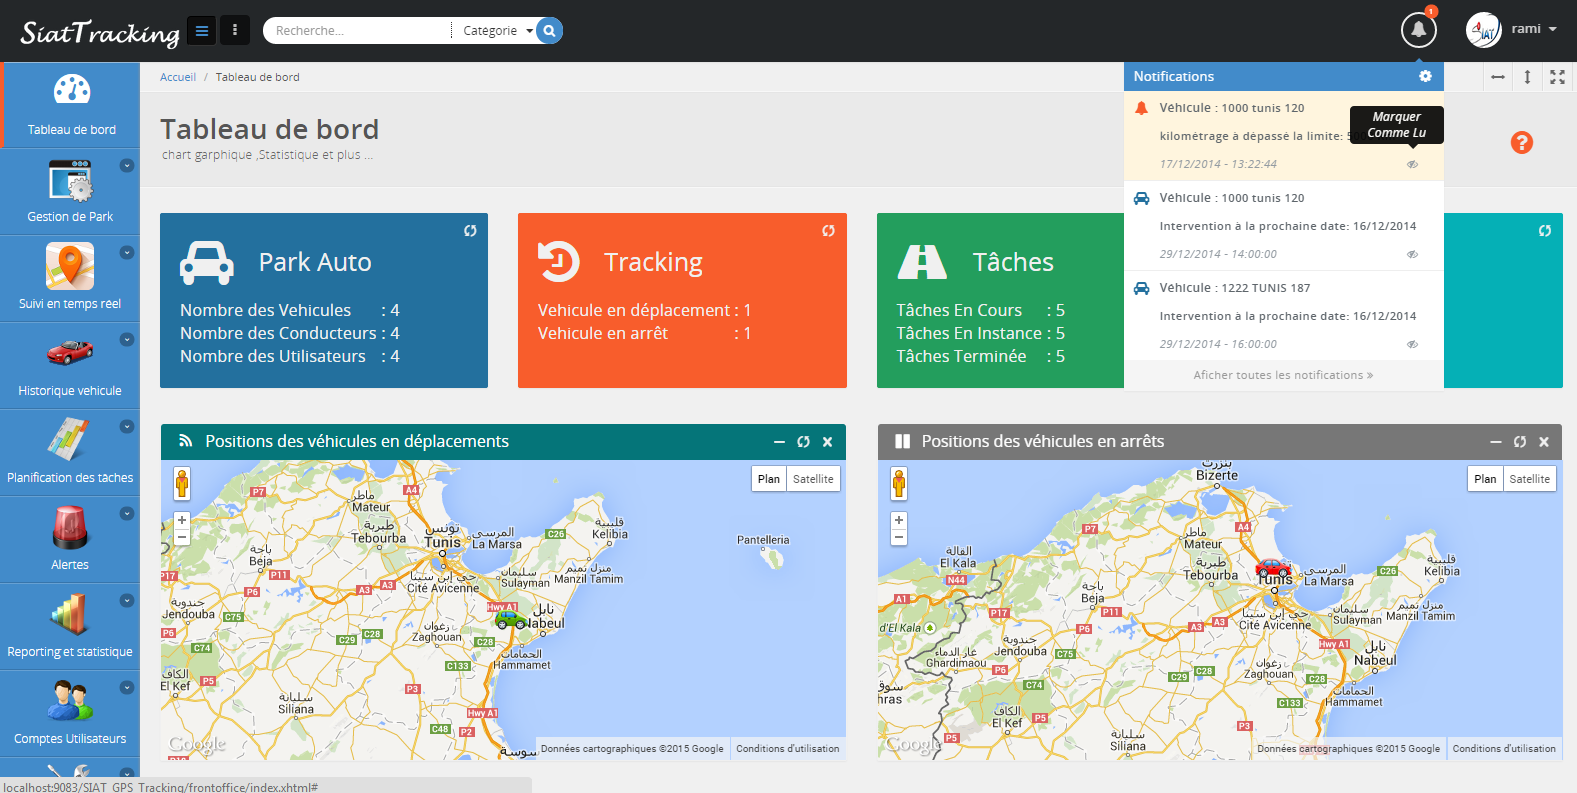This screenshot has height=793, width=1577.
Task: Toggle fullscreen icon in breadcrumb bar
Action: point(1557,77)
